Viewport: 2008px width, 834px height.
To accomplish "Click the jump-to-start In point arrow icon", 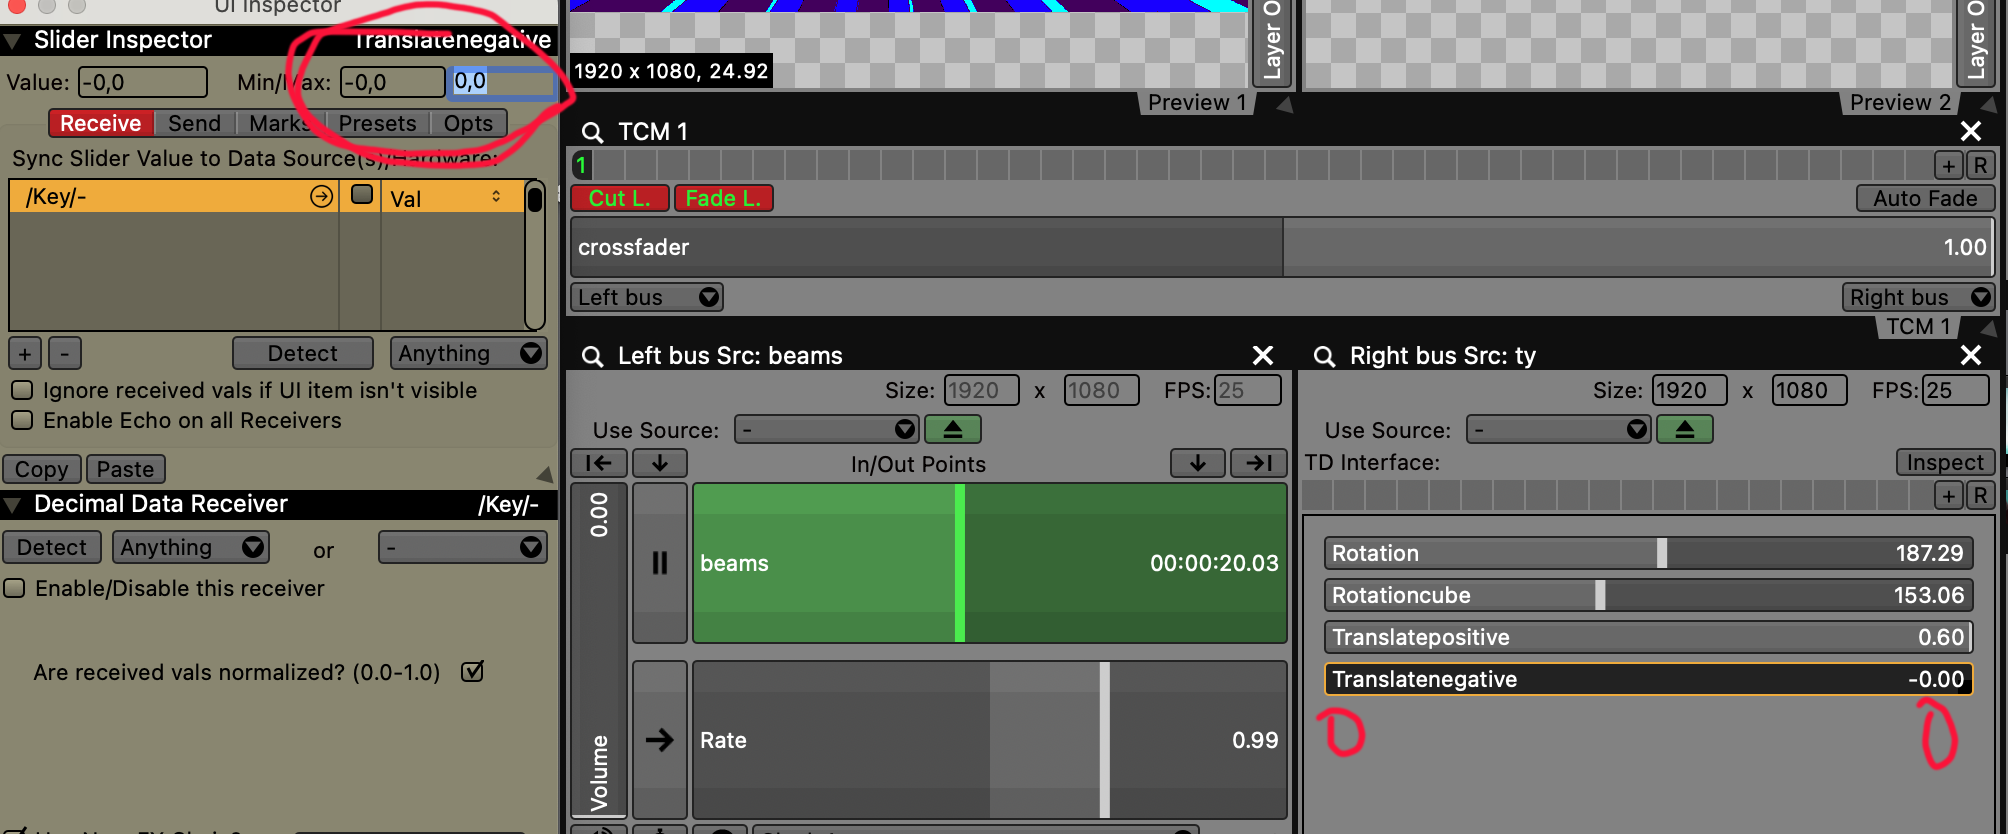I will [599, 463].
